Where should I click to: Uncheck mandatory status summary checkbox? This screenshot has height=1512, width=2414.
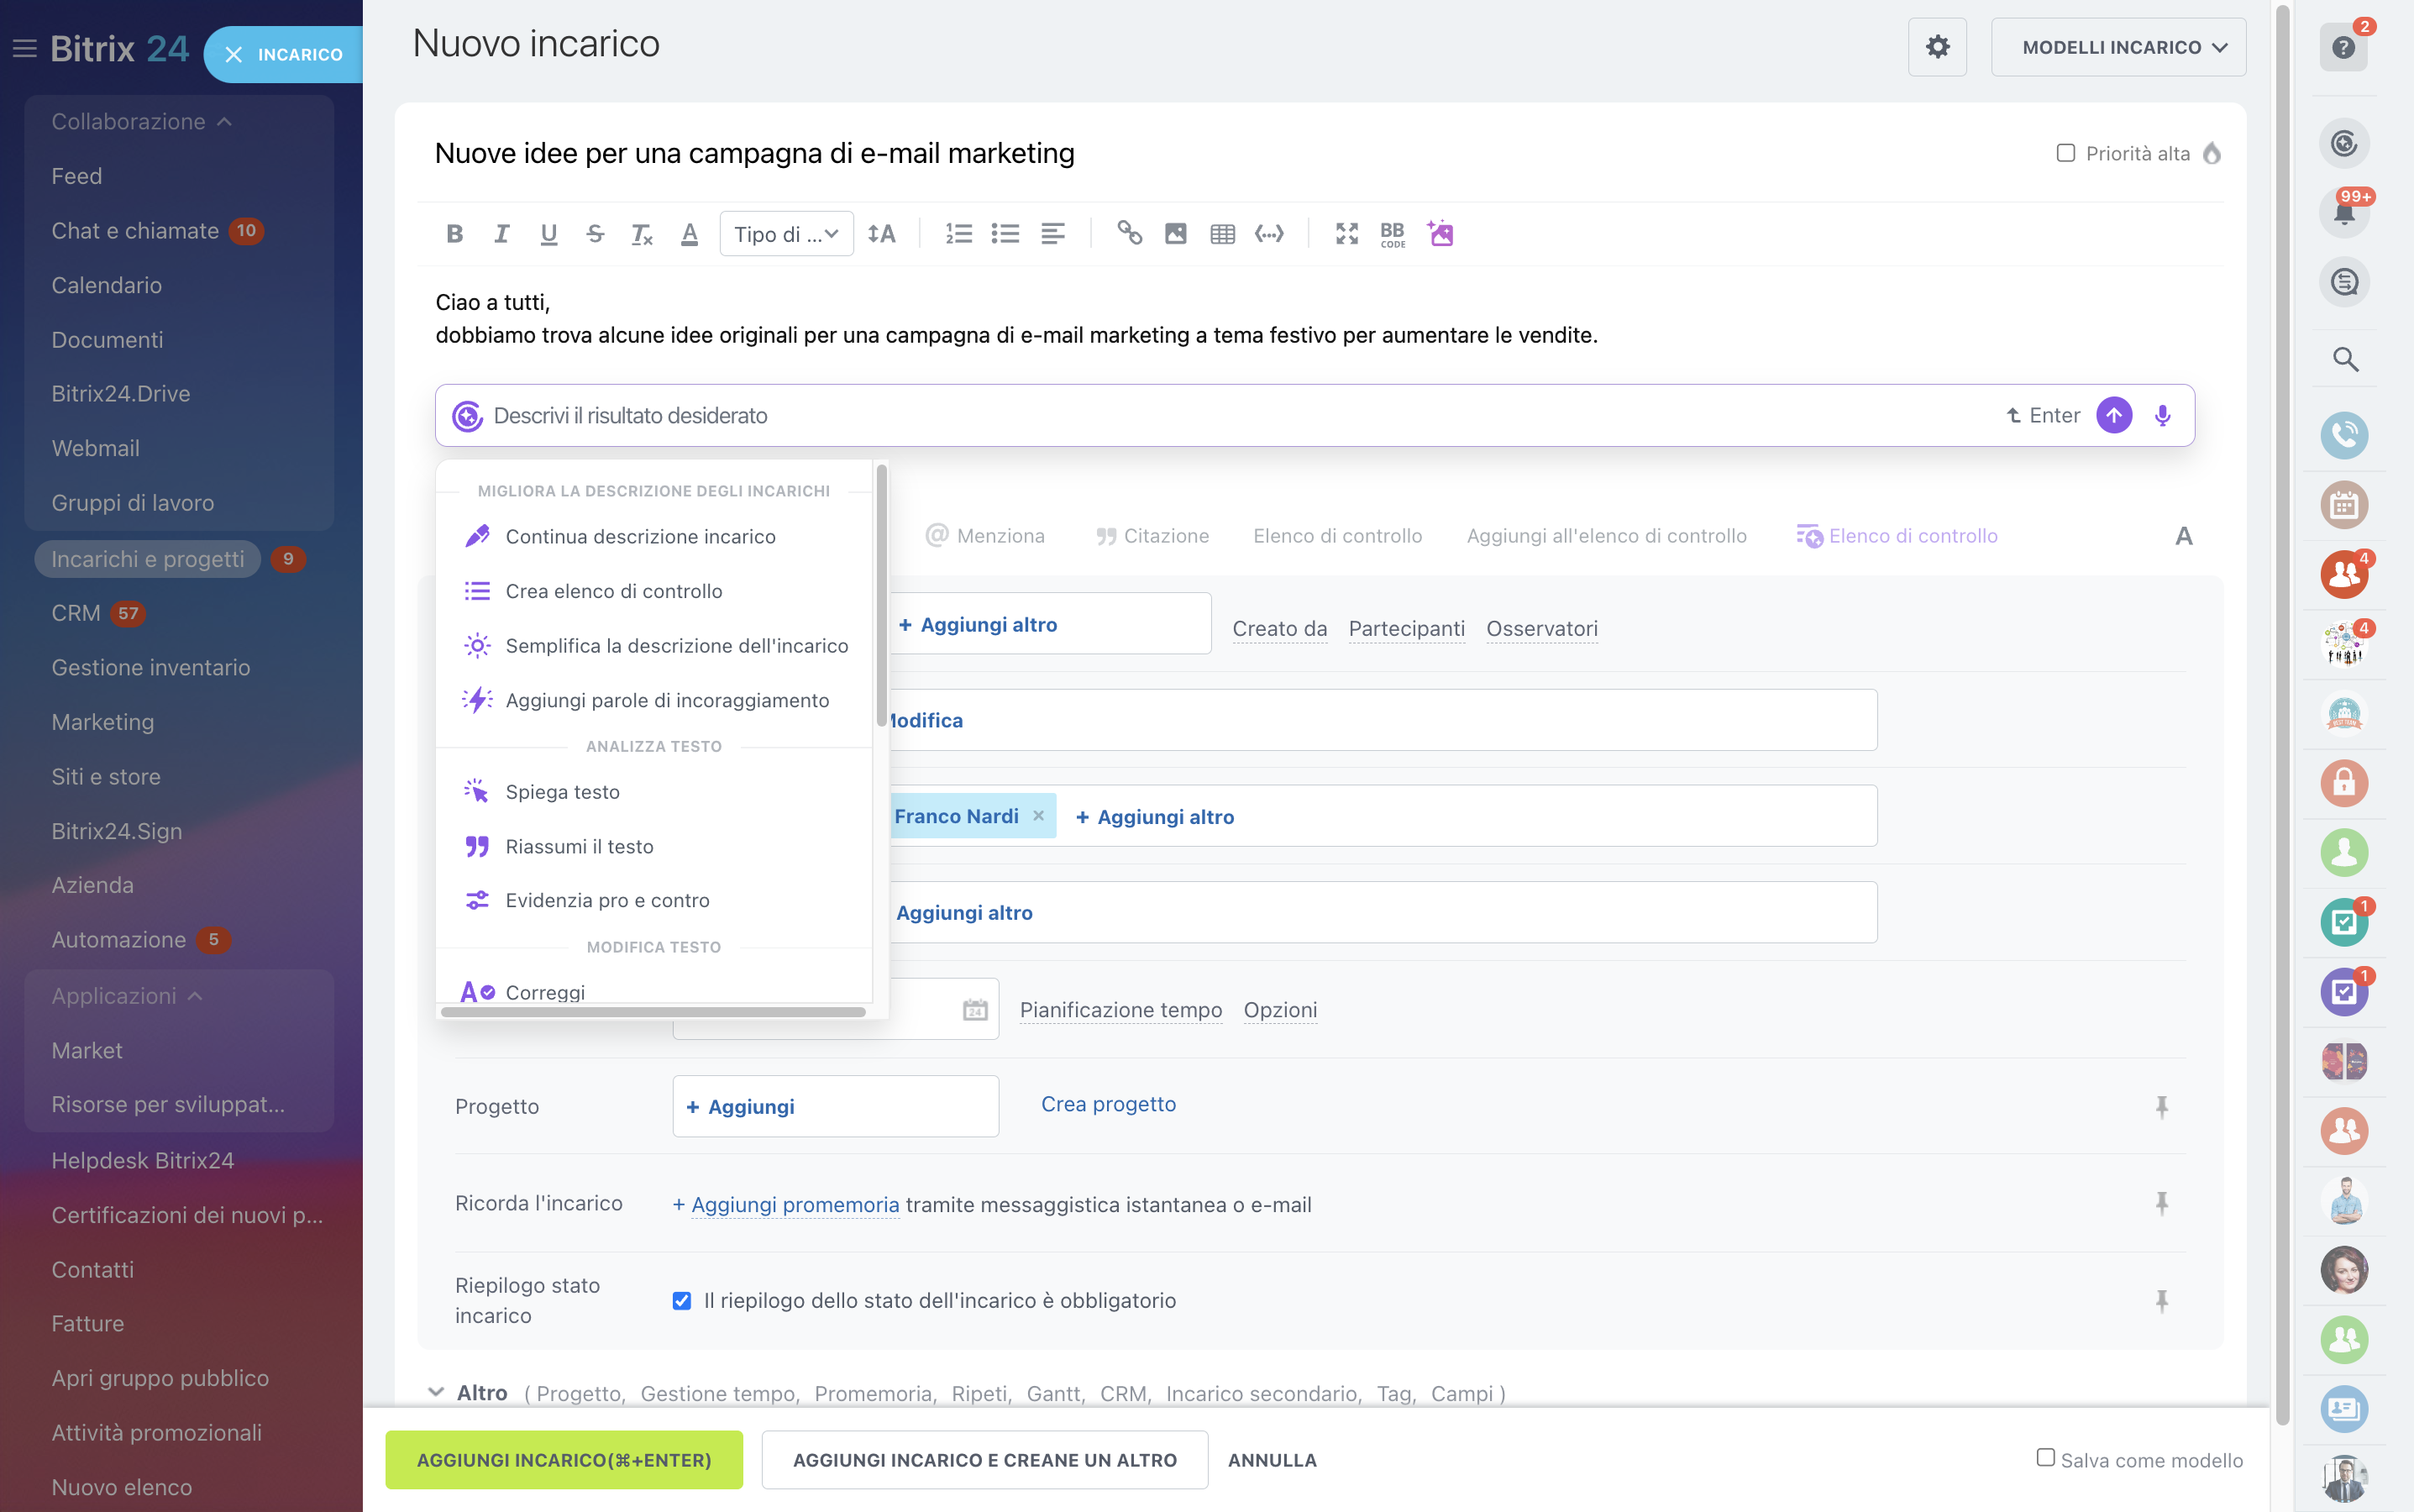tap(682, 1300)
